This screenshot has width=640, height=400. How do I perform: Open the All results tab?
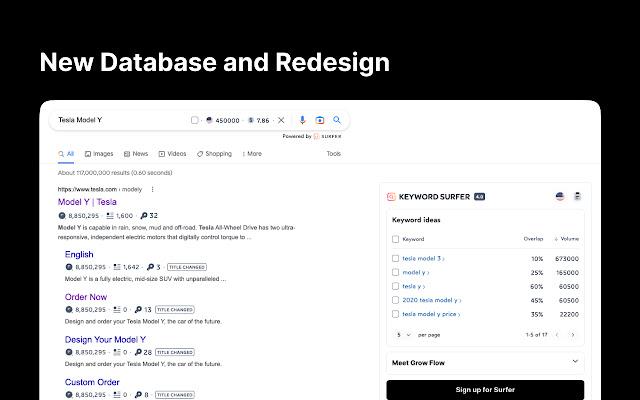click(x=66, y=154)
